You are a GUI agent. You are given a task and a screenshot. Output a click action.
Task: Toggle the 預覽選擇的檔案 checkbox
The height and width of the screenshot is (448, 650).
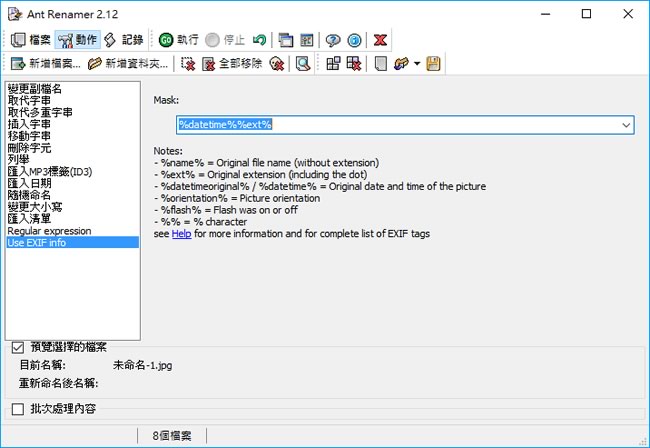click(x=17, y=348)
